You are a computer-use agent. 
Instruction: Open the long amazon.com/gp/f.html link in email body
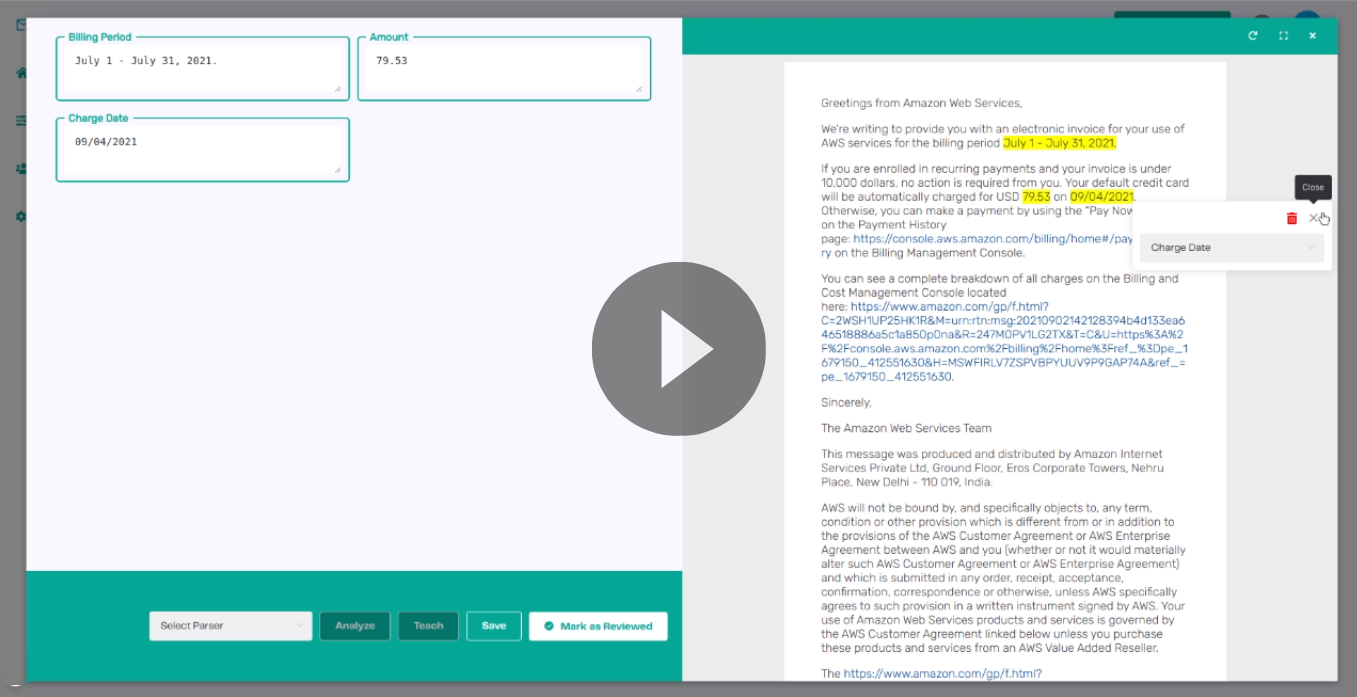(1004, 341)
